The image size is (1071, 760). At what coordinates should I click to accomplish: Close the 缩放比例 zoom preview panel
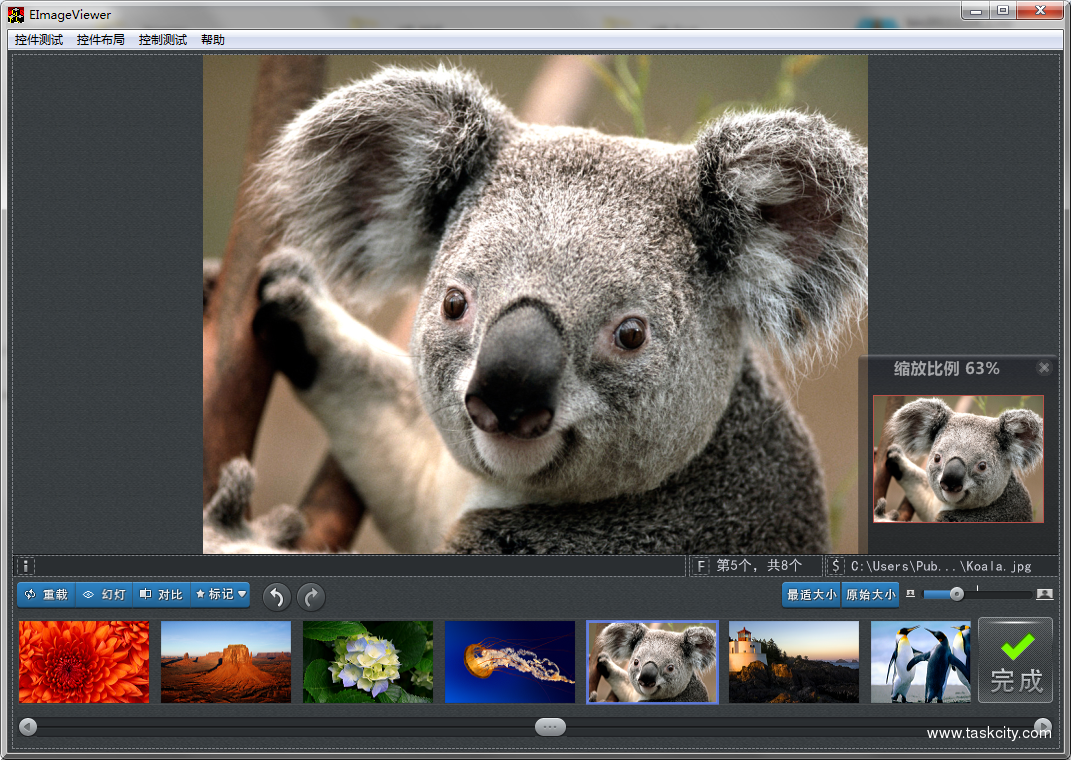coord(1044,368)
